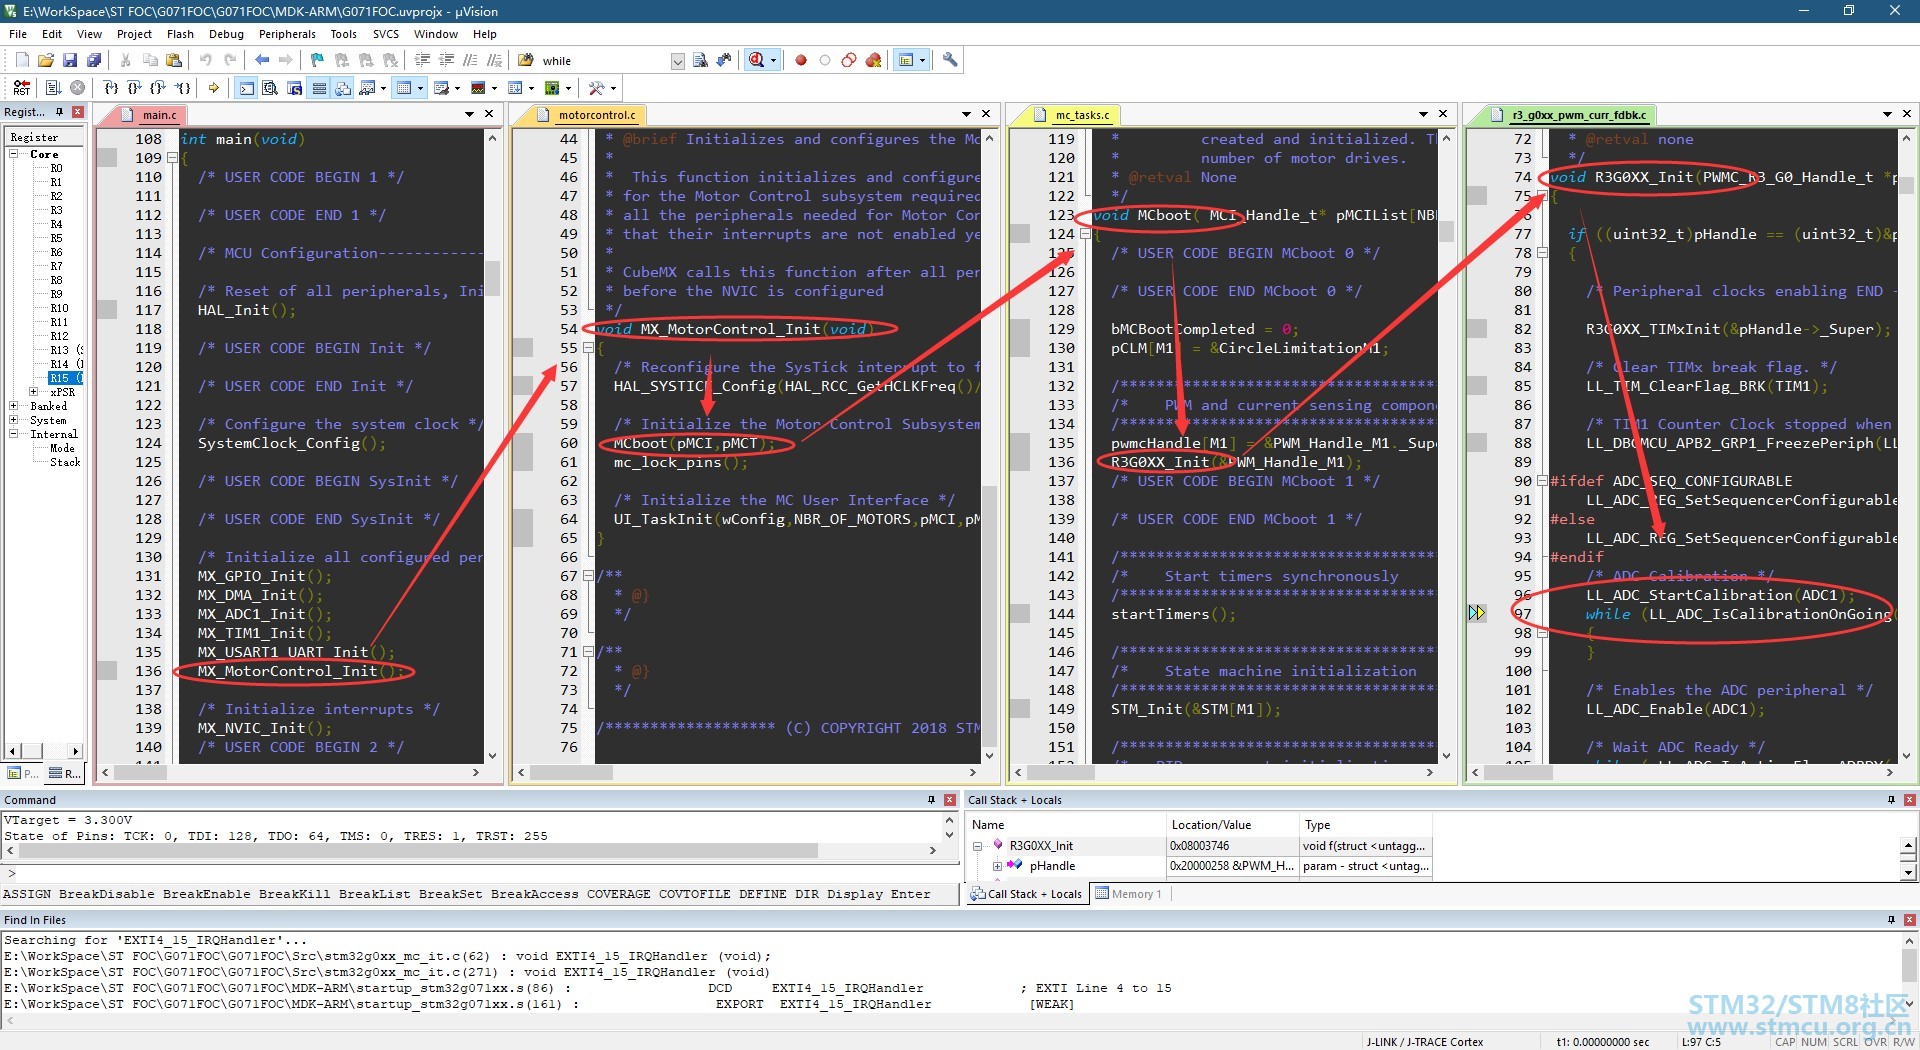Viewport: 1920px width, 1050px height.
Task: Select register R15 in Registers panel
Action: pos(63,378)
